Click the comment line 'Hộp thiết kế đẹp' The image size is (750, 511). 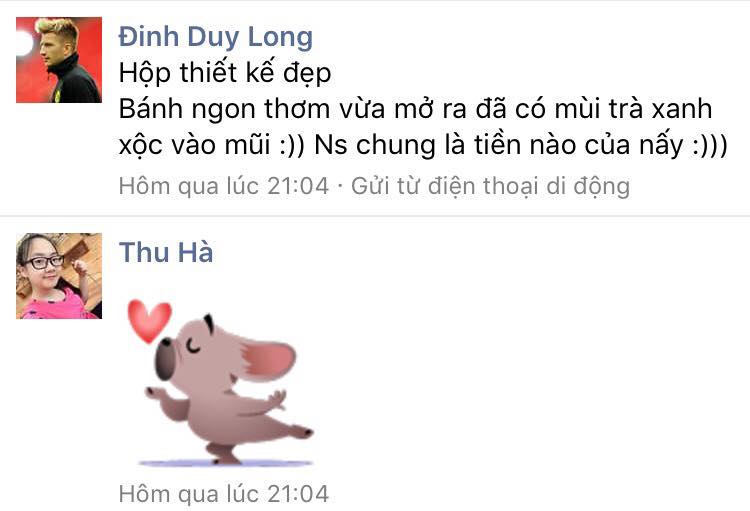click(225, 74)
